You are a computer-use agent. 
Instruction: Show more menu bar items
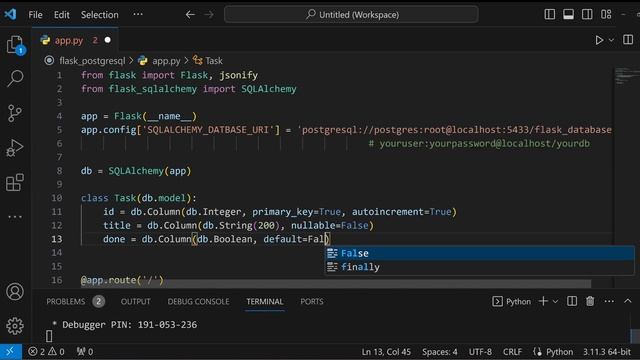pos(138,14)
